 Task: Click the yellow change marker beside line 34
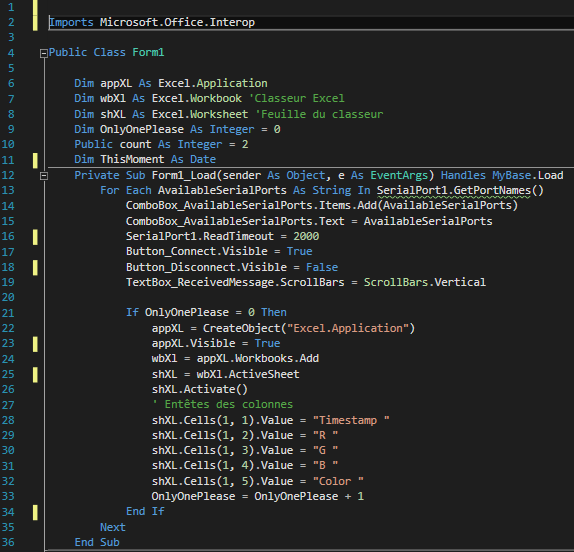(35, 512)
